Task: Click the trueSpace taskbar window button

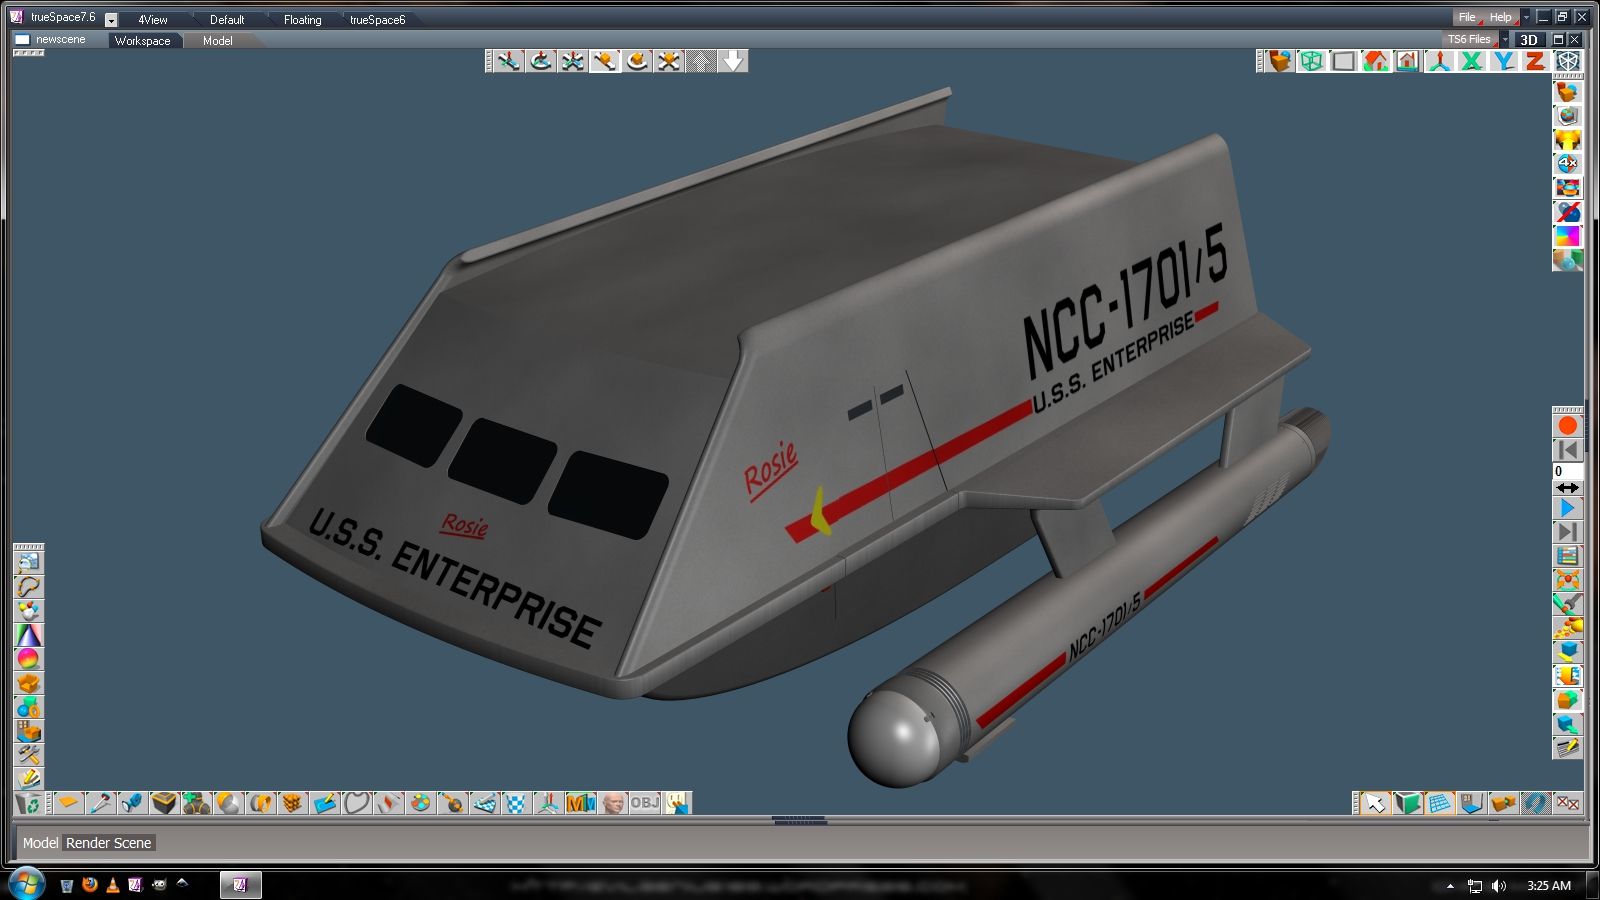Action: 240,885
